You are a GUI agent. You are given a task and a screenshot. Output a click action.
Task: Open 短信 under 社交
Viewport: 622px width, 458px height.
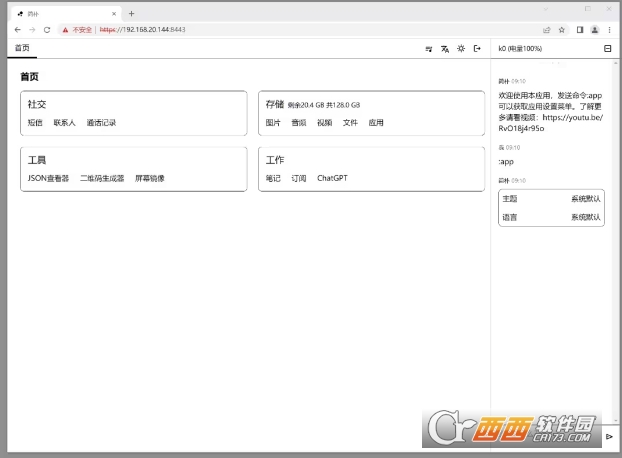click(35, 123)
